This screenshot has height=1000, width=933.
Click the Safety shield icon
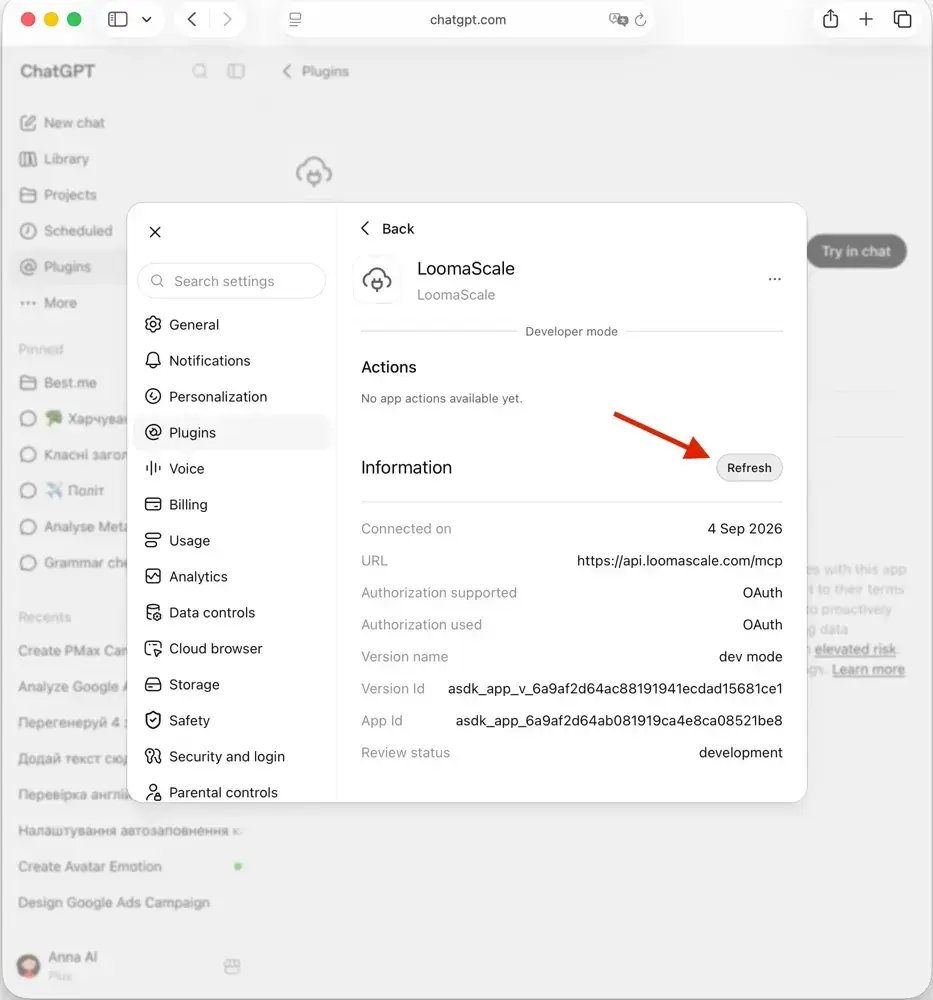pos(153,721)
